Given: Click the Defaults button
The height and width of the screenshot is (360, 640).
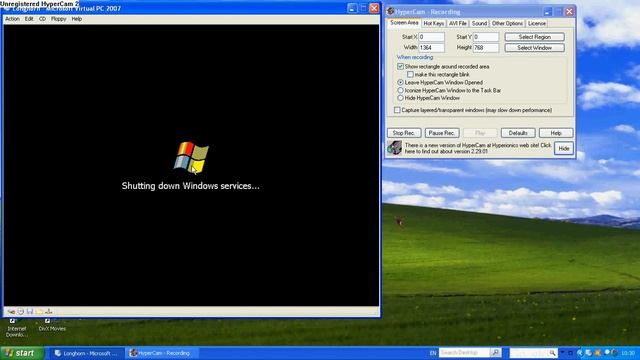Looking at the screenshot, I should tap(518, 133).
